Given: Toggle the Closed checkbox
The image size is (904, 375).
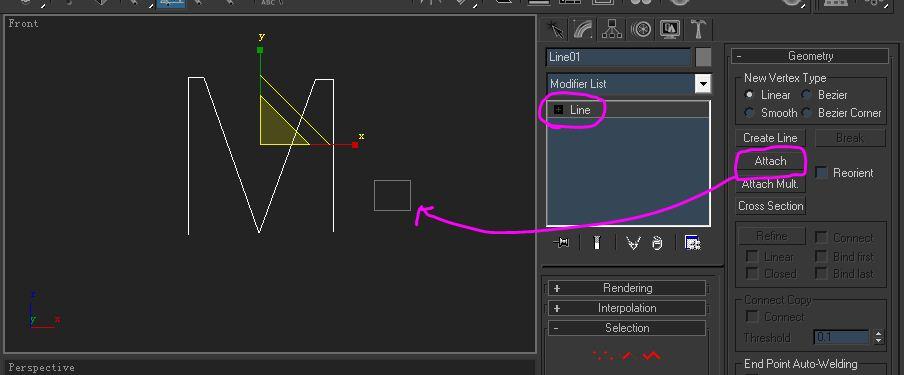Looking at the screenshot, I should coord(752,273).
